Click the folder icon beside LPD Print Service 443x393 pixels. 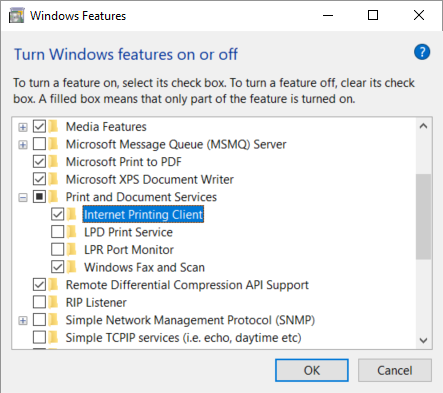point(72,232)
